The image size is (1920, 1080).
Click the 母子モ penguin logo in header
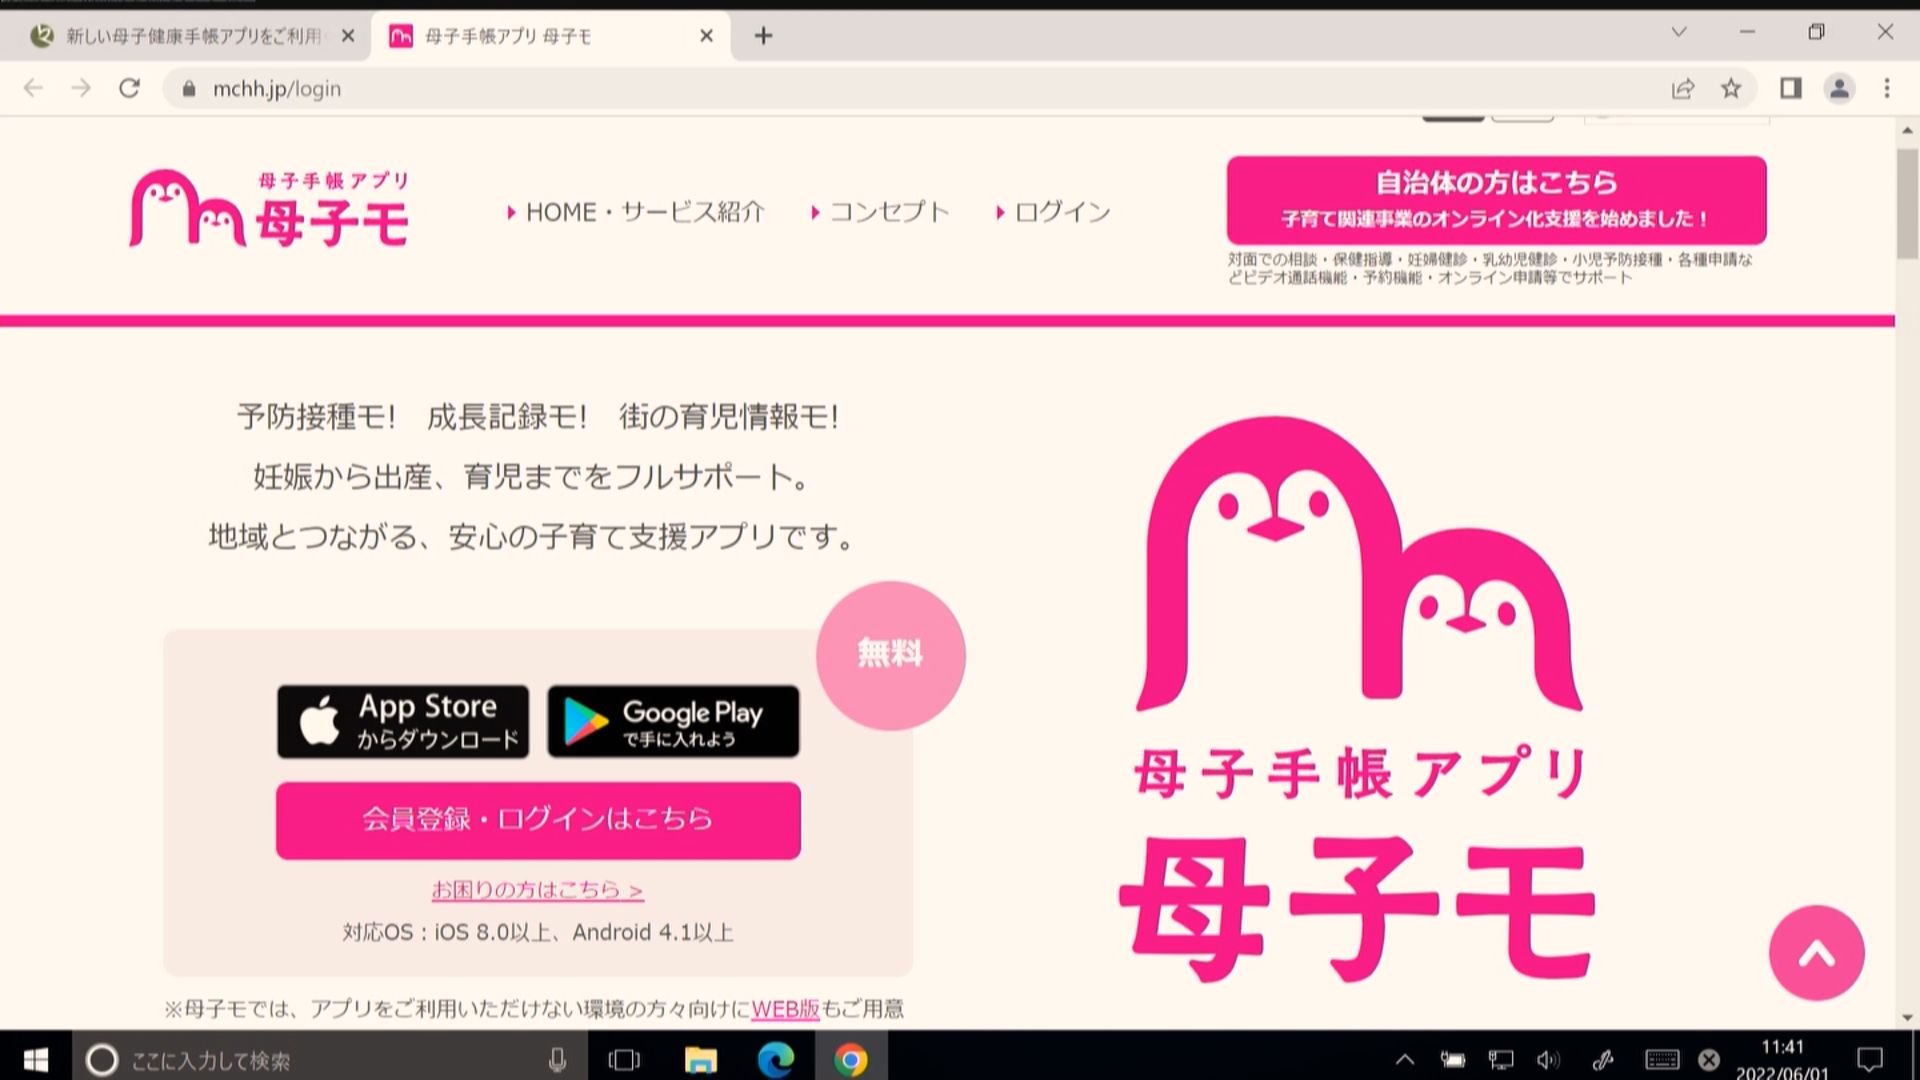pyautogui.click(x=269, y=208)
